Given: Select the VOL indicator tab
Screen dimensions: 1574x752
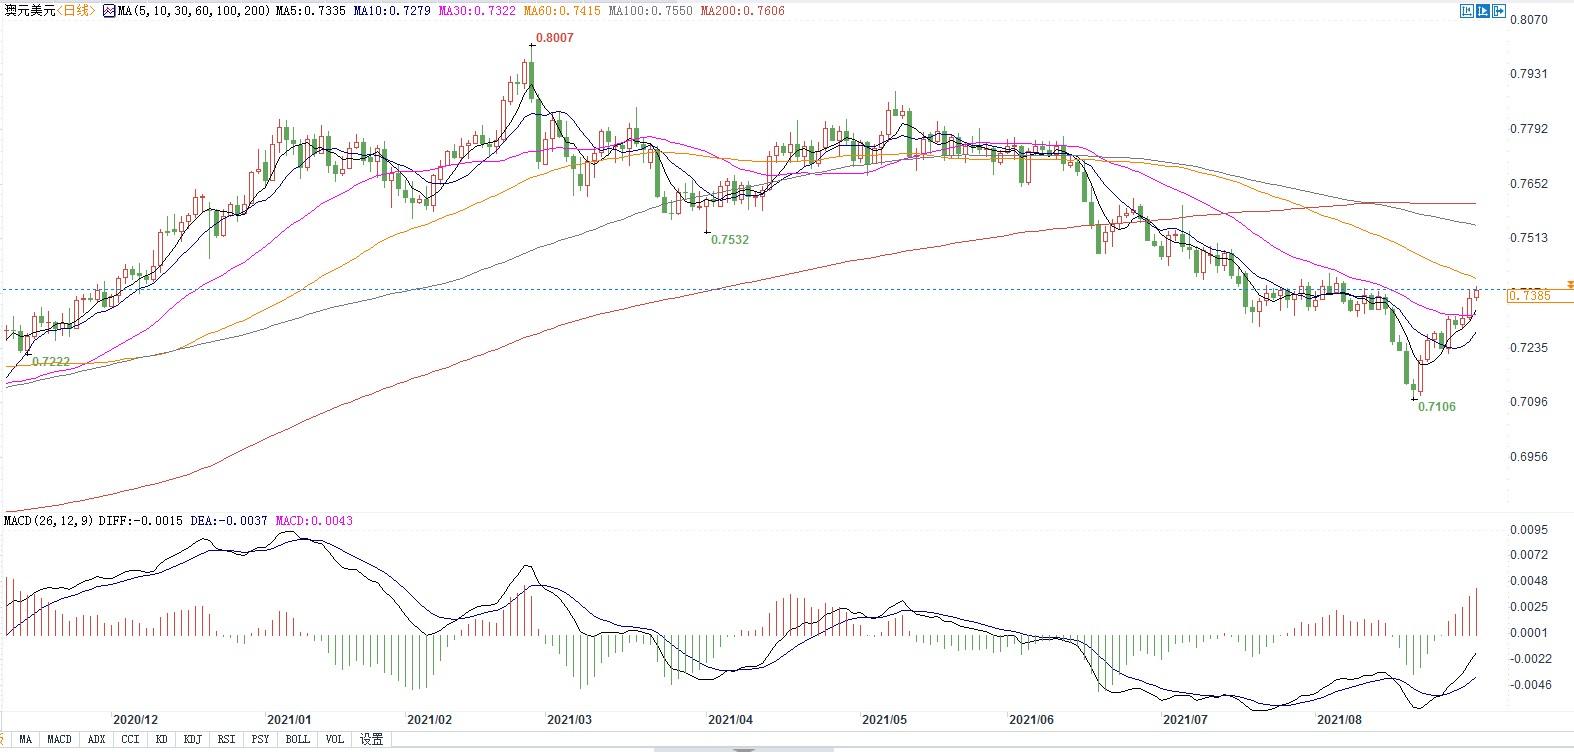Looking at the screenshot, I should [x=334, y=740].
